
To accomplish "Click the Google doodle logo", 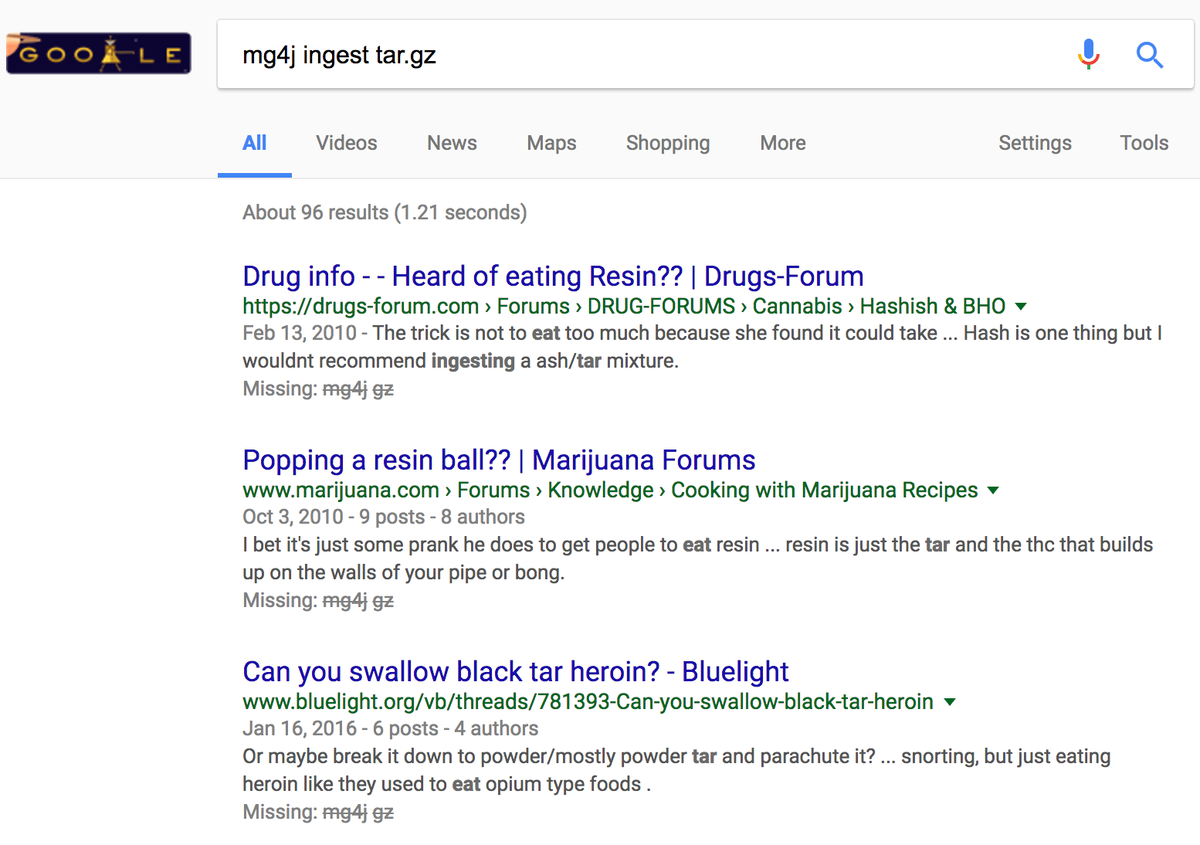I will 98,54.
